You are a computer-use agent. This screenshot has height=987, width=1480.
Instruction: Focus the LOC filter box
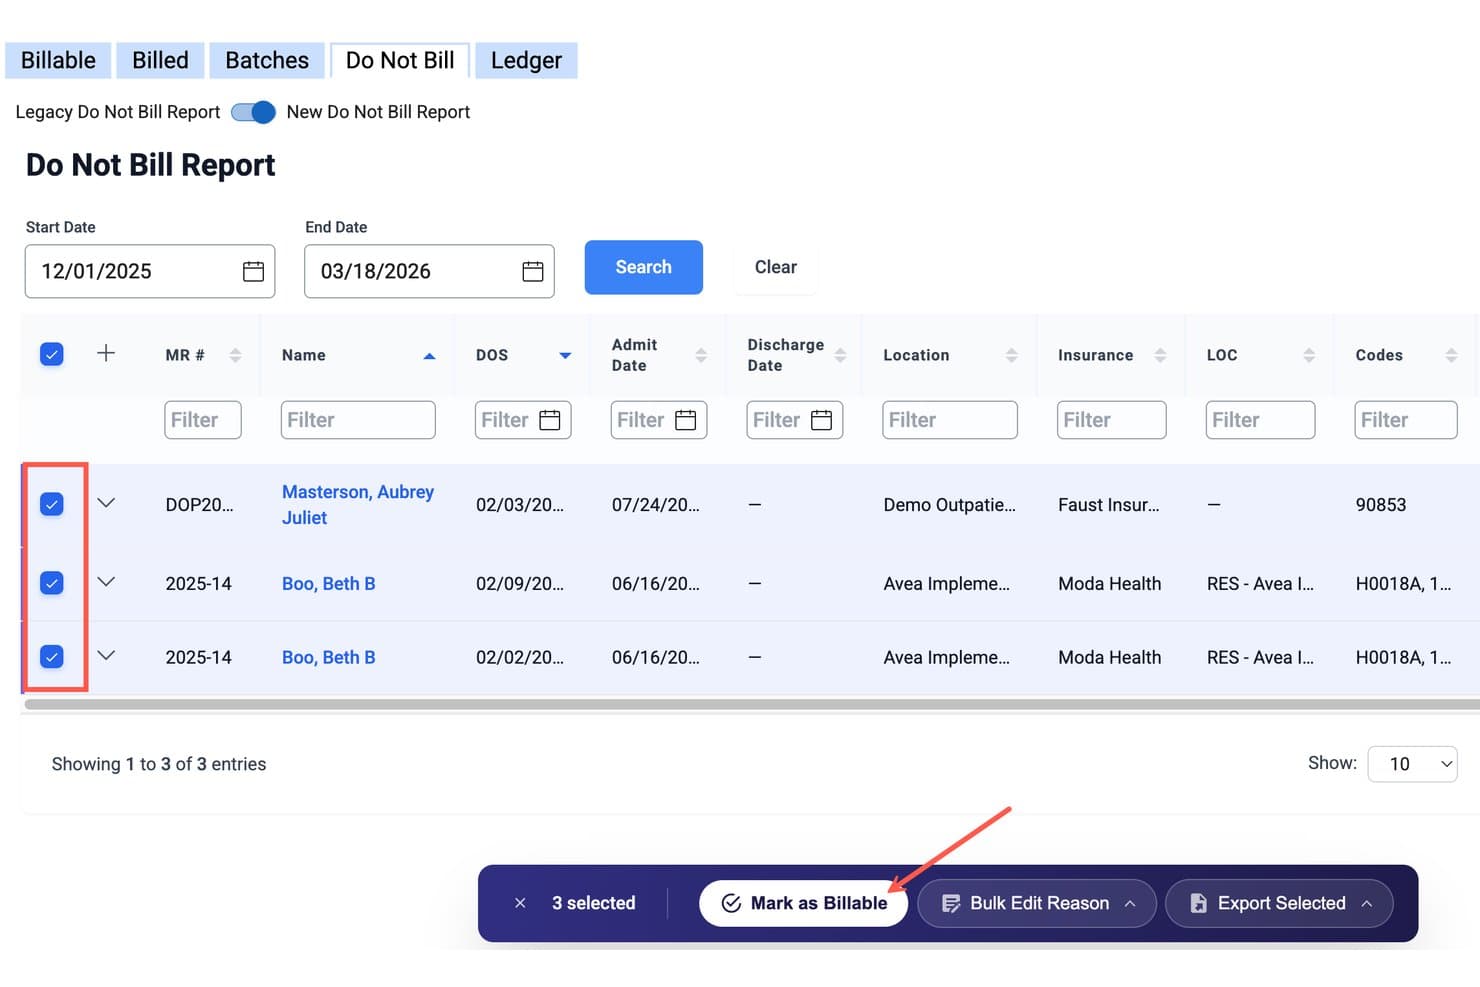(x=1260, y=420)
